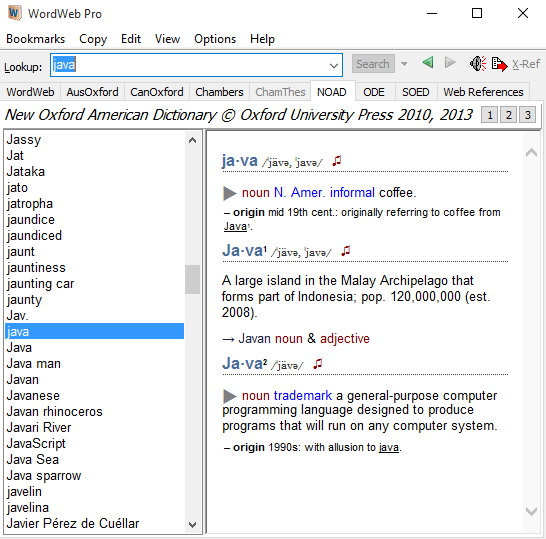Open the Help menu
The height and width of the screenshot is (539, 546).
click(262, 39)
